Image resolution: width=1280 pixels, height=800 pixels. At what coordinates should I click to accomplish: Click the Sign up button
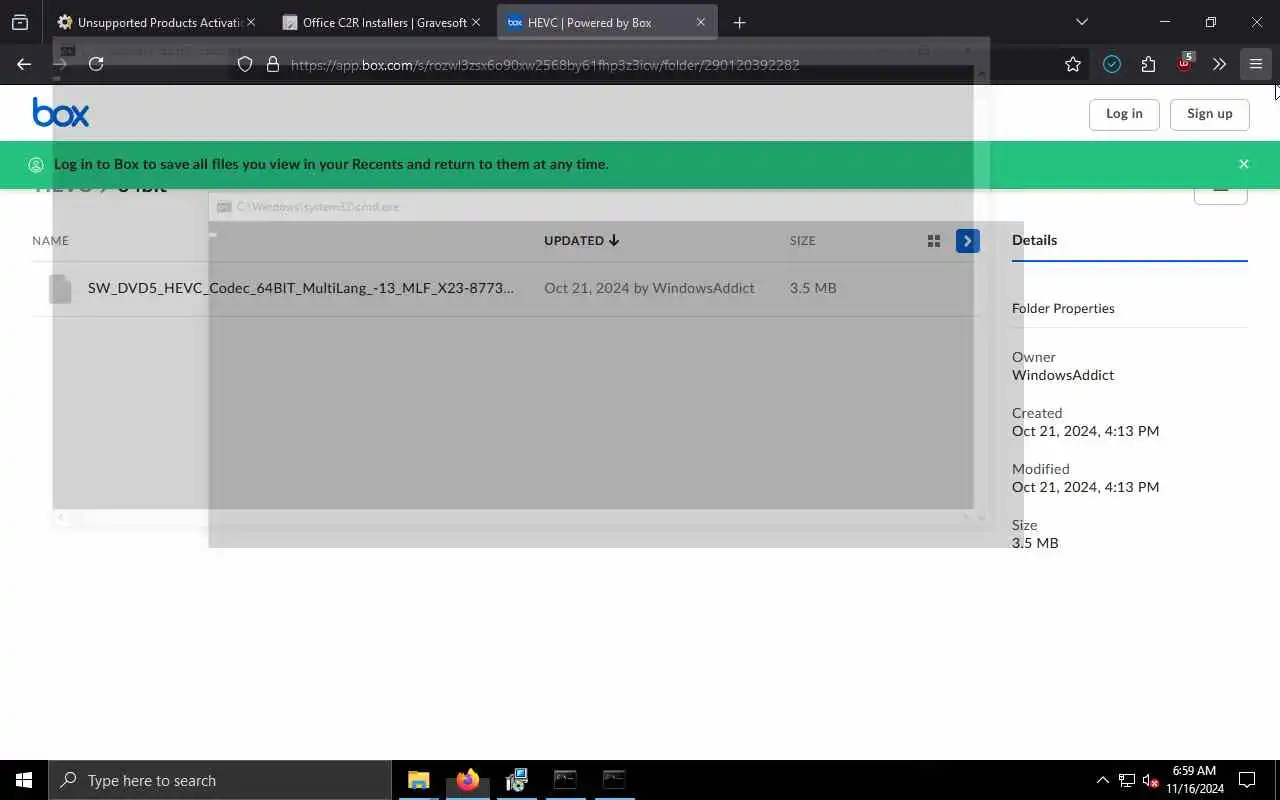click(x=1210, y=114)
